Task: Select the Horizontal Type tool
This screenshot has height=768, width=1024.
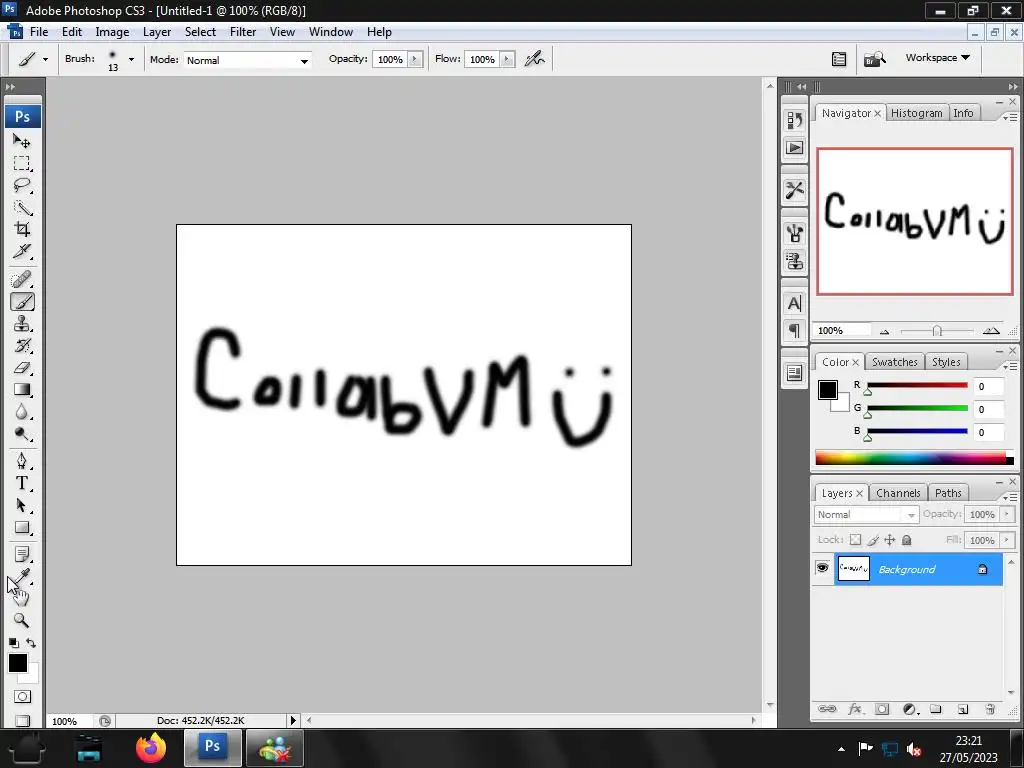Action: coord(22,483)
